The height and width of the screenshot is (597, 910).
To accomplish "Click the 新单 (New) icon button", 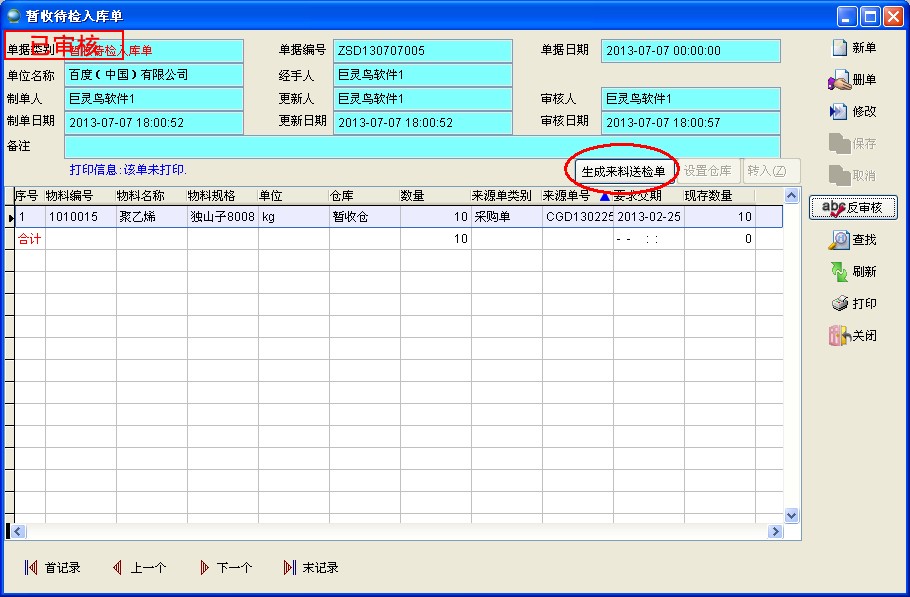I will click(853, 48).
